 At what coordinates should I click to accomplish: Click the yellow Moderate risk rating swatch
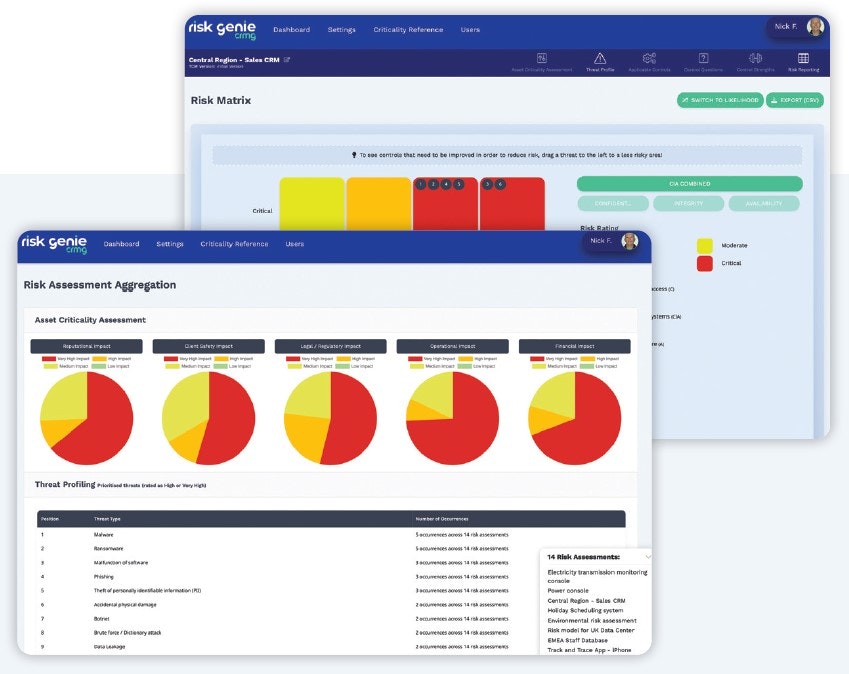pyautogui.click(x=704, y=246)
